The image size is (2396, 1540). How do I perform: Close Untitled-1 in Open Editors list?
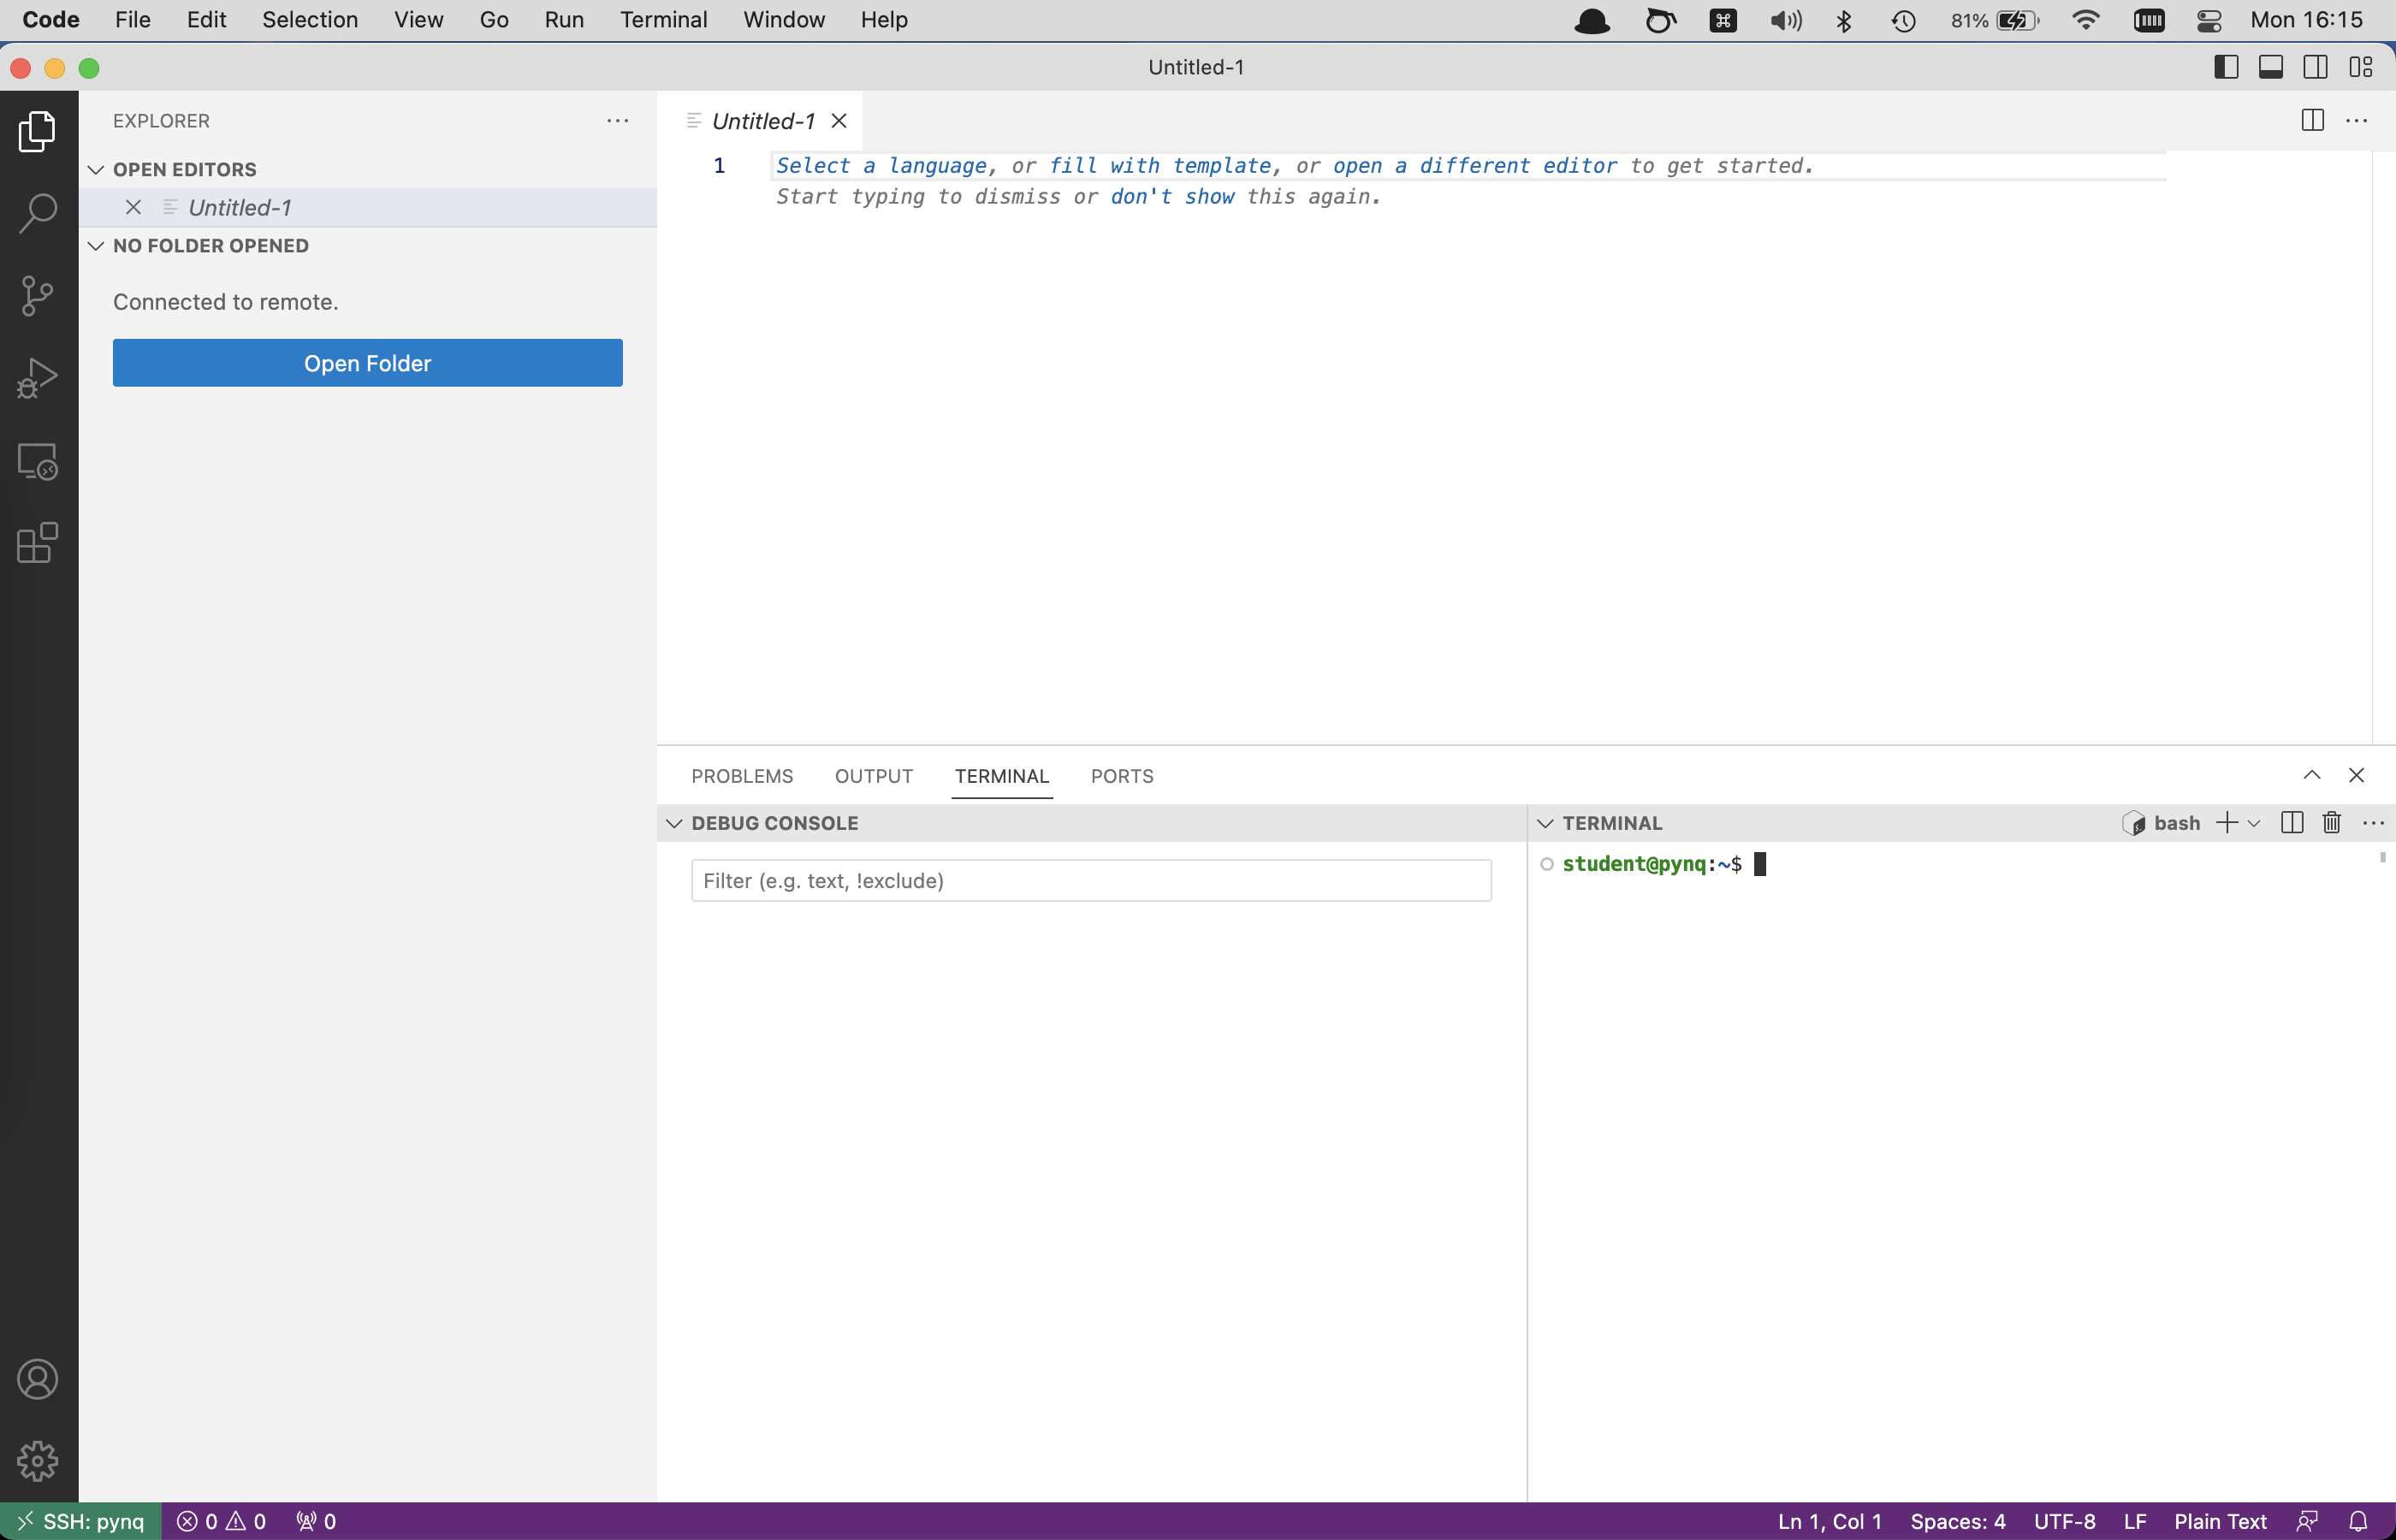click(133, 207)
